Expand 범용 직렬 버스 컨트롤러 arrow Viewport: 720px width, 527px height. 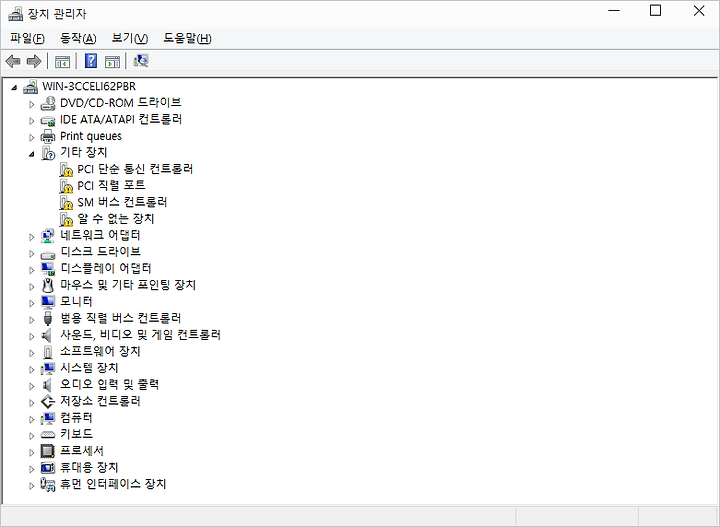point(32,320)
